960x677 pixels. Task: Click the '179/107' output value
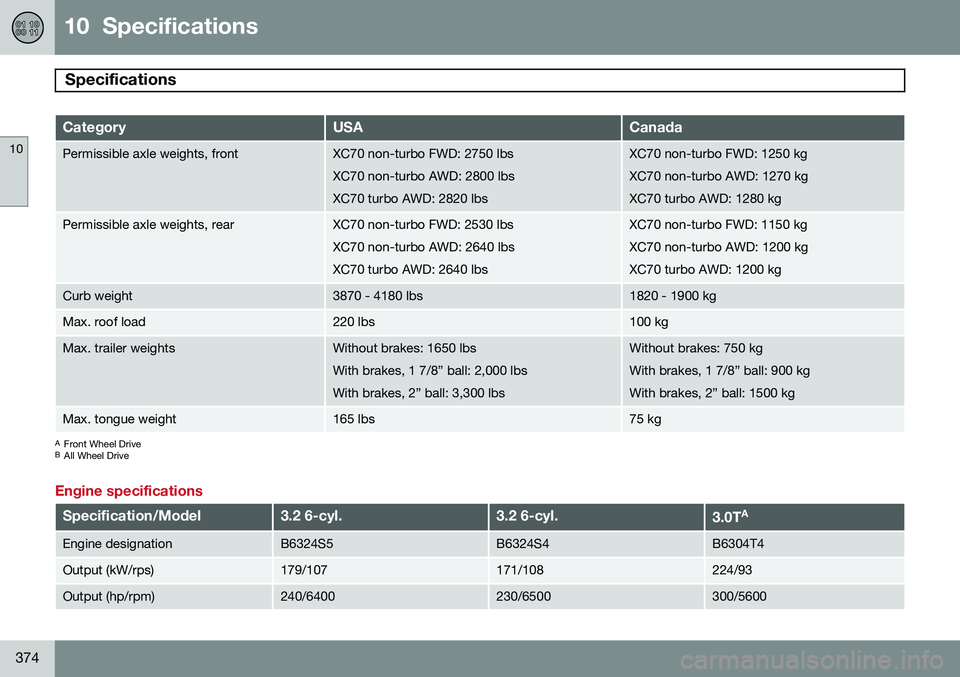point(304,570)
